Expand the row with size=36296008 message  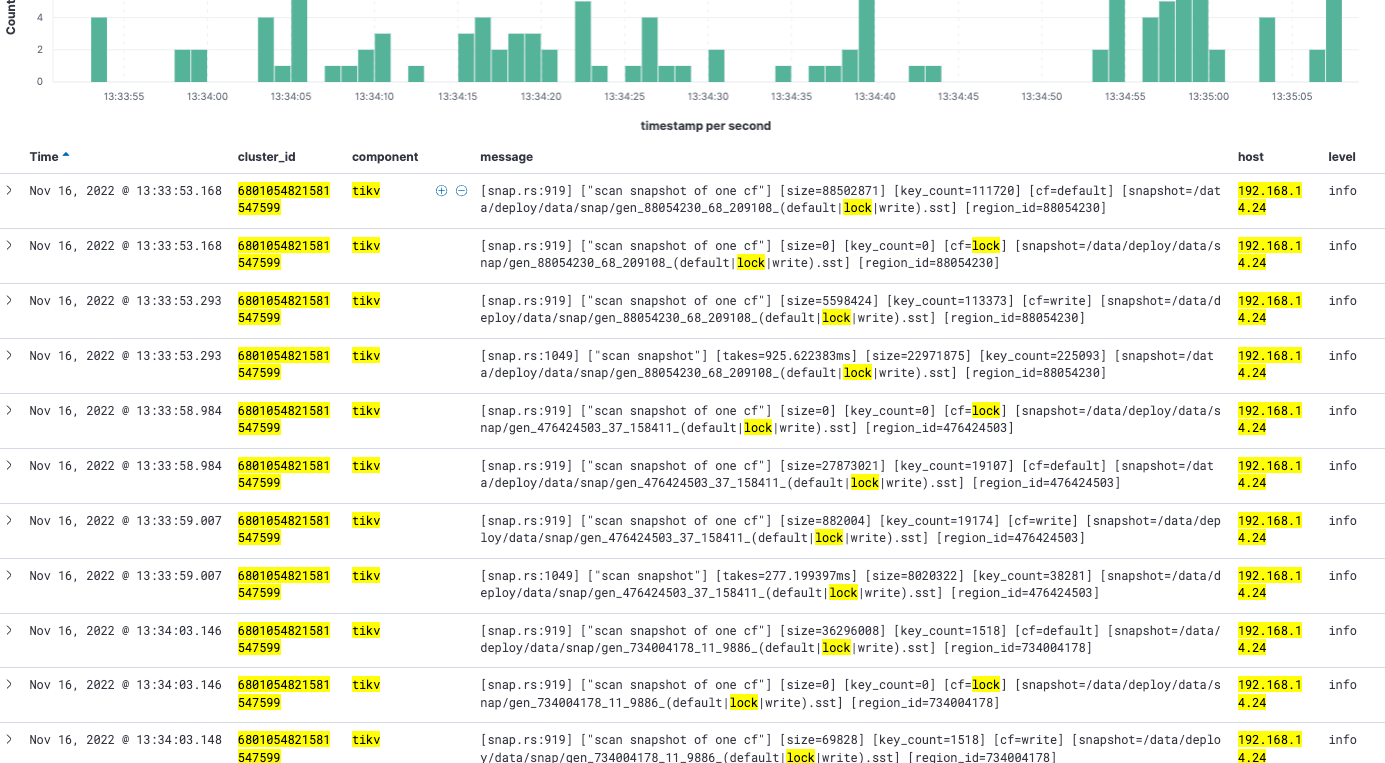pos(10,630)
